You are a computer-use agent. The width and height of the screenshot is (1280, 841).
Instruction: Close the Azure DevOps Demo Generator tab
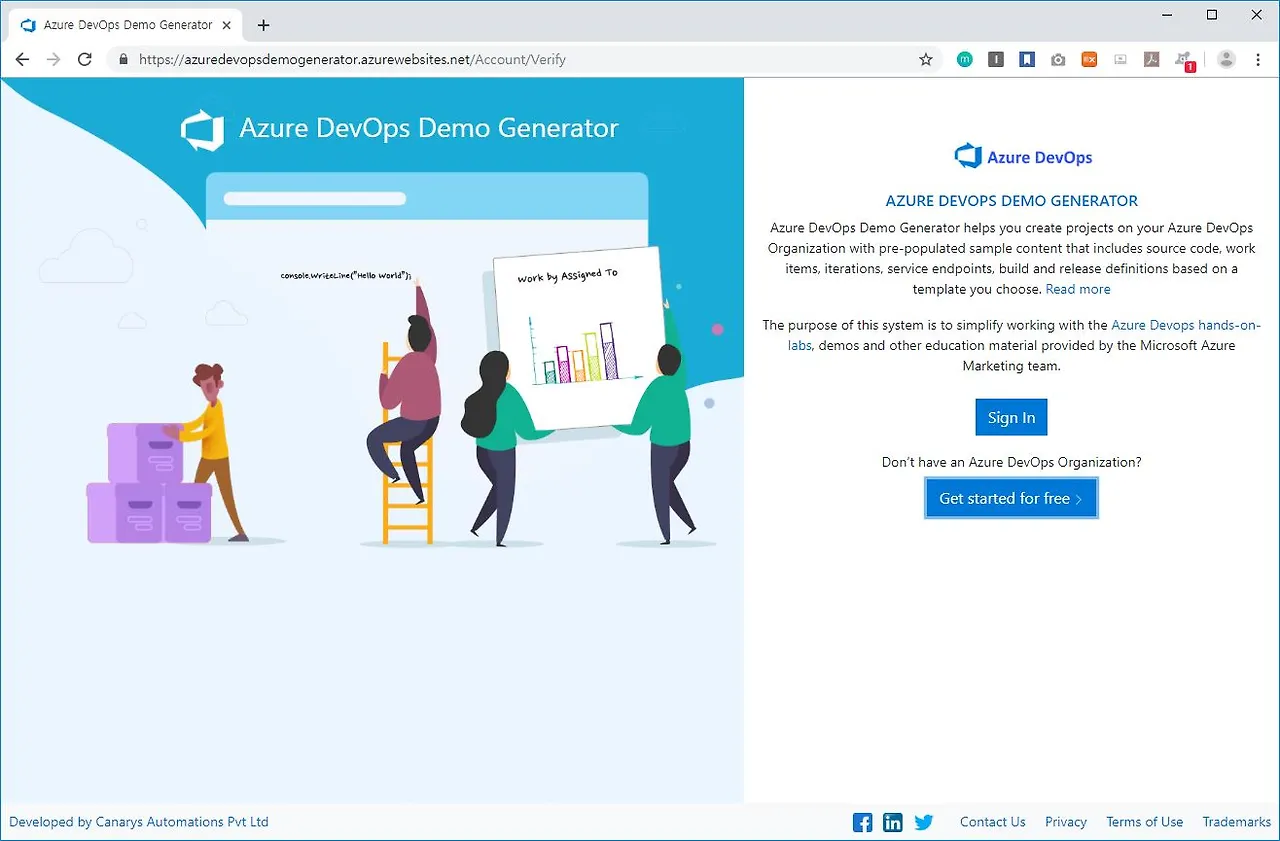227,25
